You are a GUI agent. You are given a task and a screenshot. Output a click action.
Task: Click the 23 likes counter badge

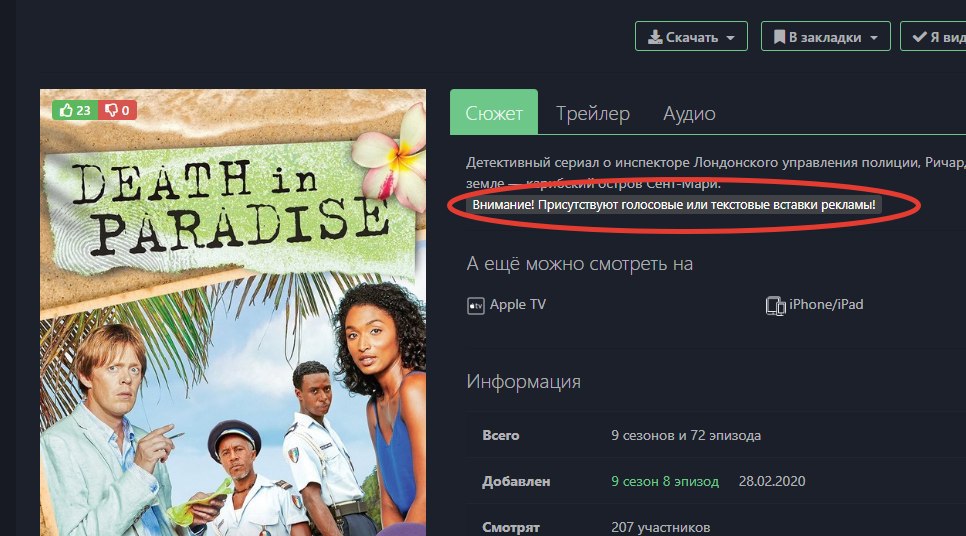[75, 110]
